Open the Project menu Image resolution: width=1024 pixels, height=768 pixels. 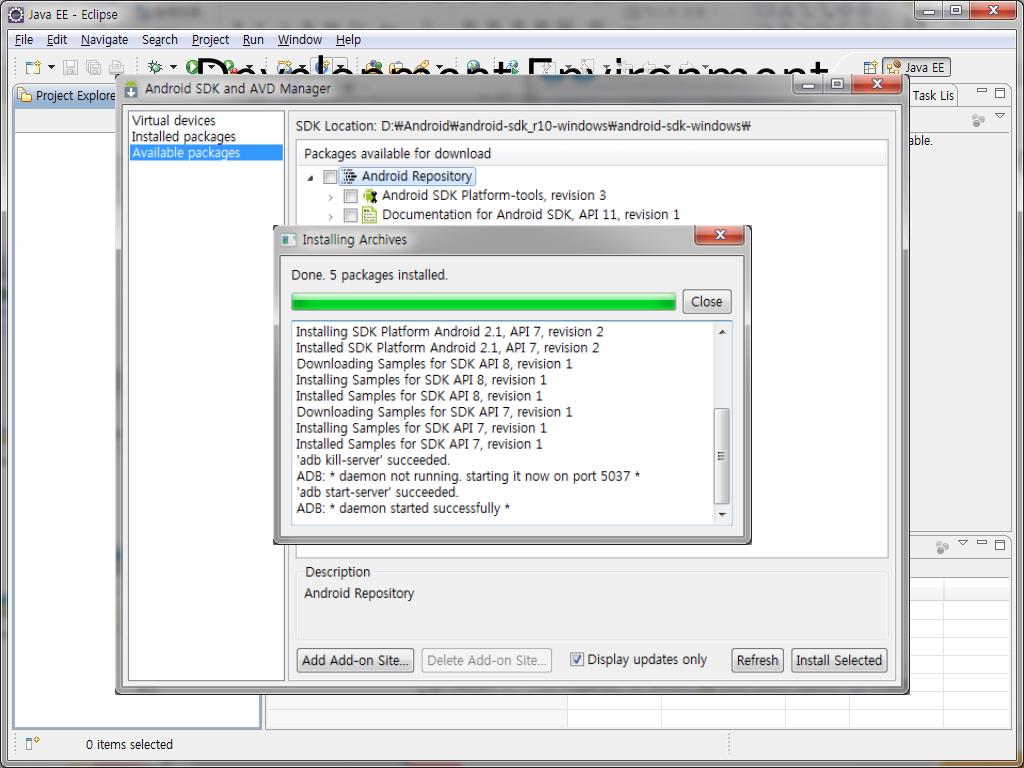[x=210, y=40]
